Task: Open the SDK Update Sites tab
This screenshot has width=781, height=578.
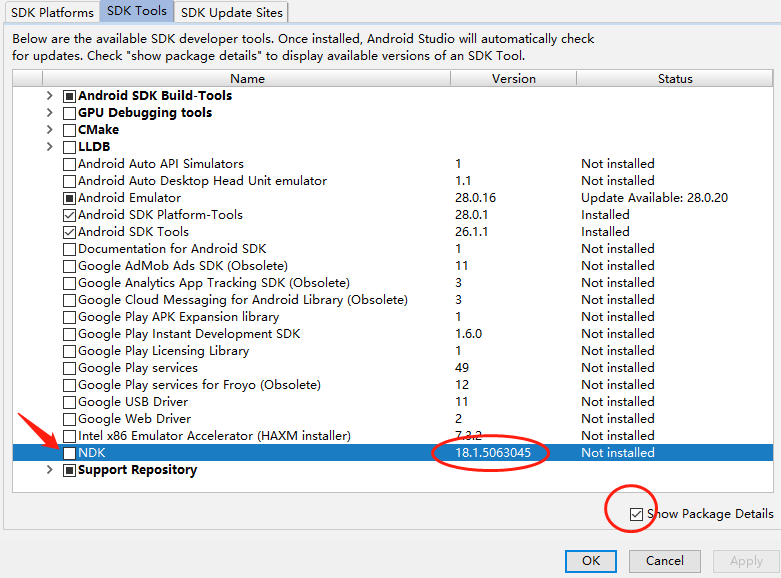Action: [232, 12]
